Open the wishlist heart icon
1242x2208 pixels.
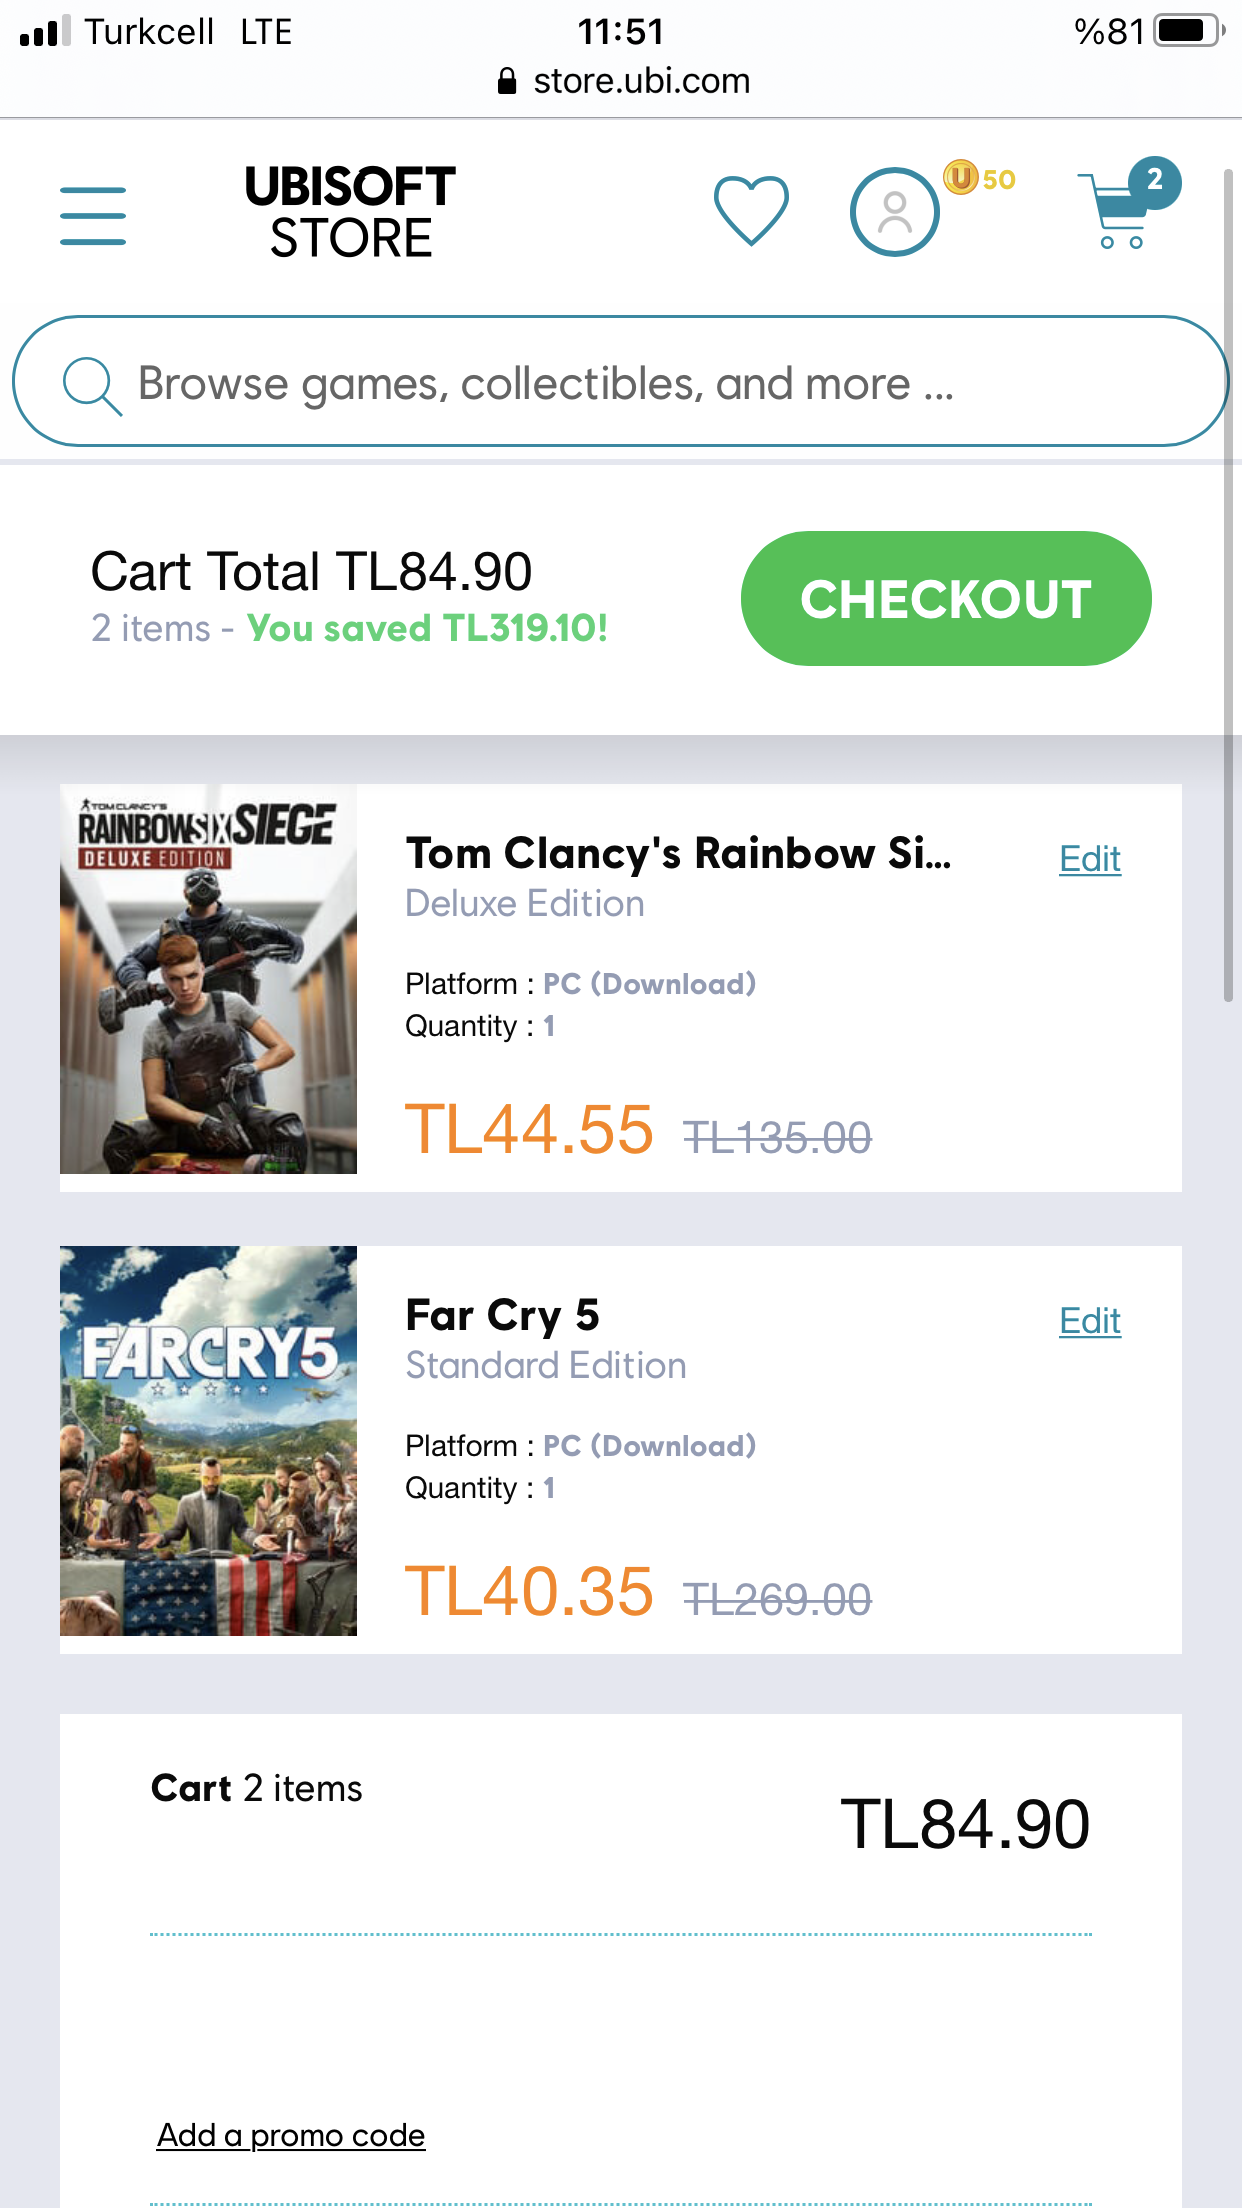[751, 210]
